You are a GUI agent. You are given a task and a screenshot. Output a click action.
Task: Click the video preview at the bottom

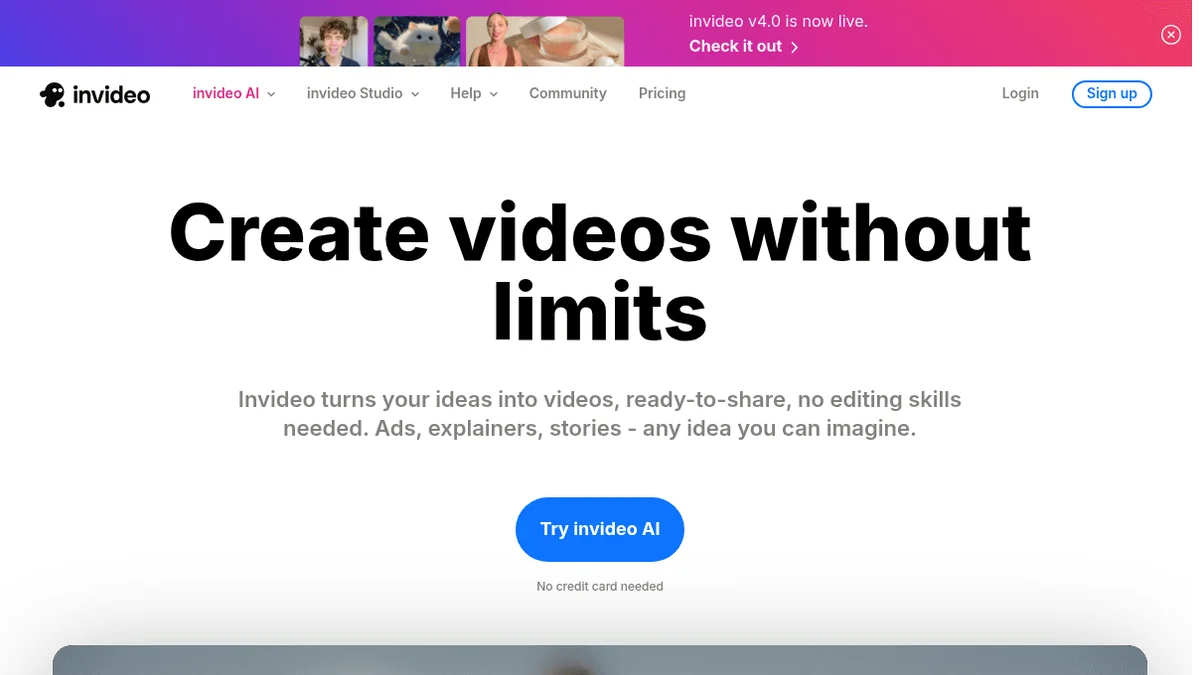(600, 663)
